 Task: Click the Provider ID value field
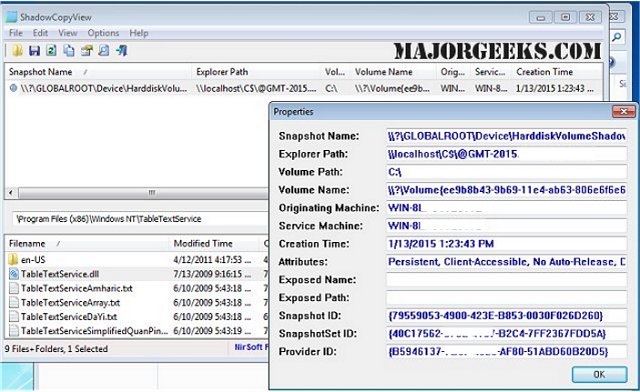pos(507,352)
